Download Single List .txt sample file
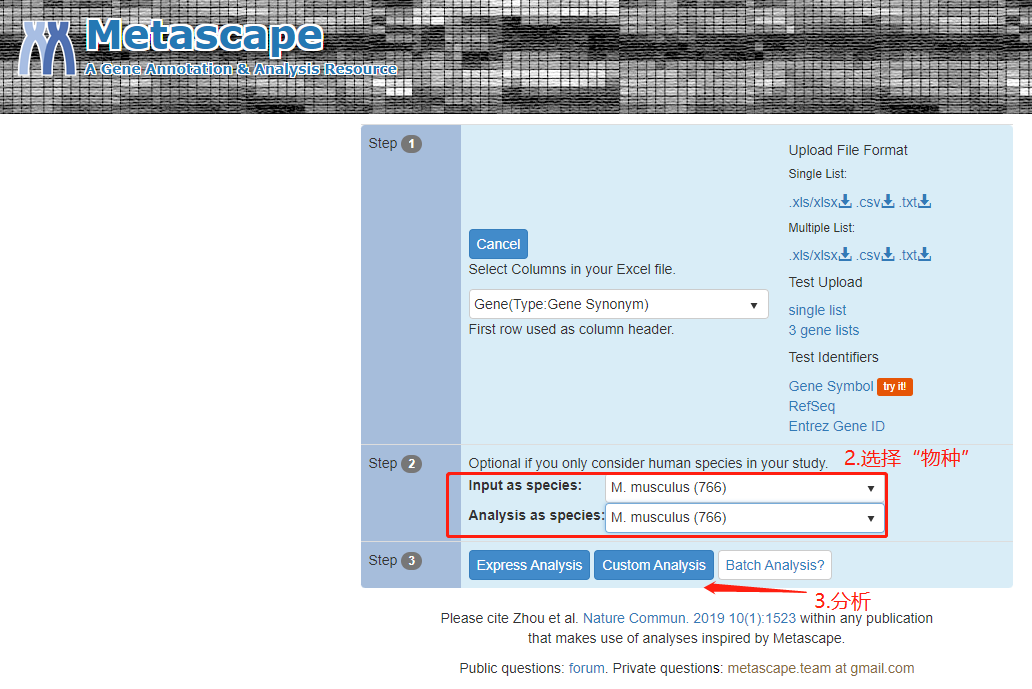The image size is (1032, 689). (x=914, y=202)
